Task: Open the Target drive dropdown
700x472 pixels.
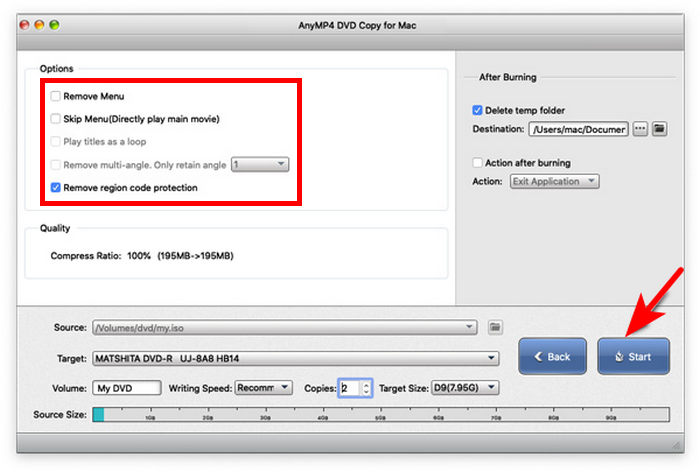Action: click(x=295, y=358)
